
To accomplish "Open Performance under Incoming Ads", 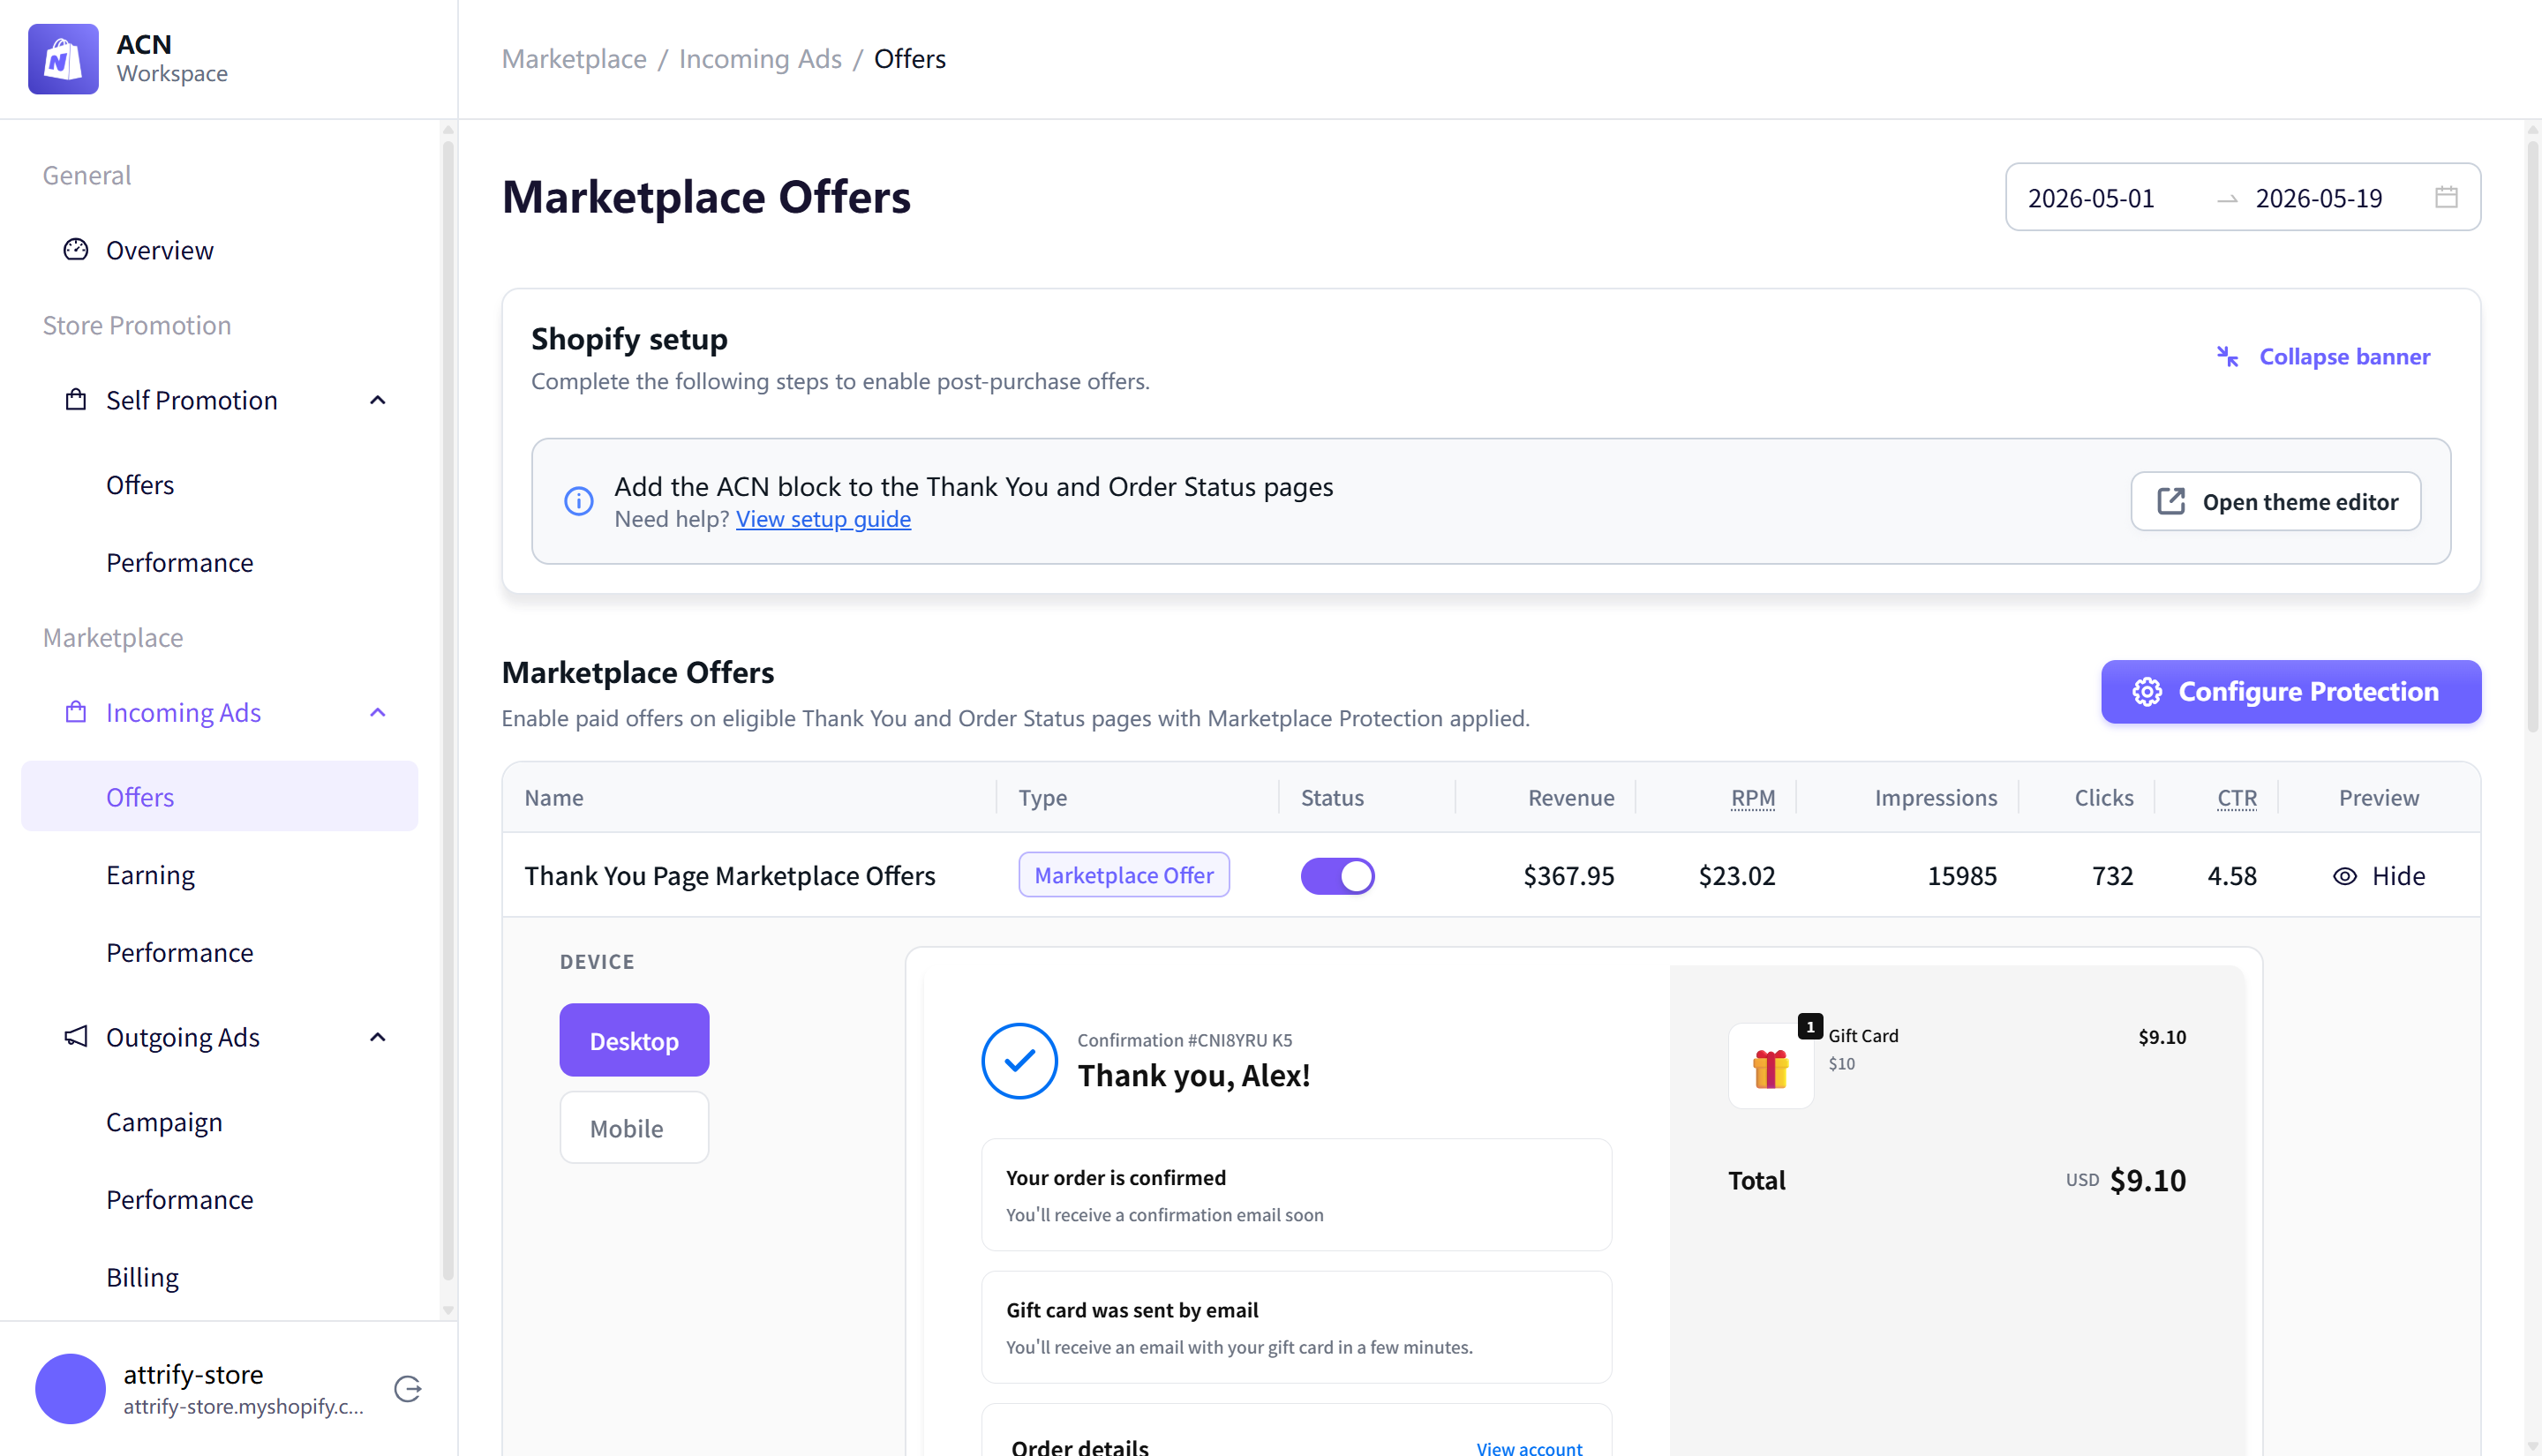I will (x=220, y=952).
